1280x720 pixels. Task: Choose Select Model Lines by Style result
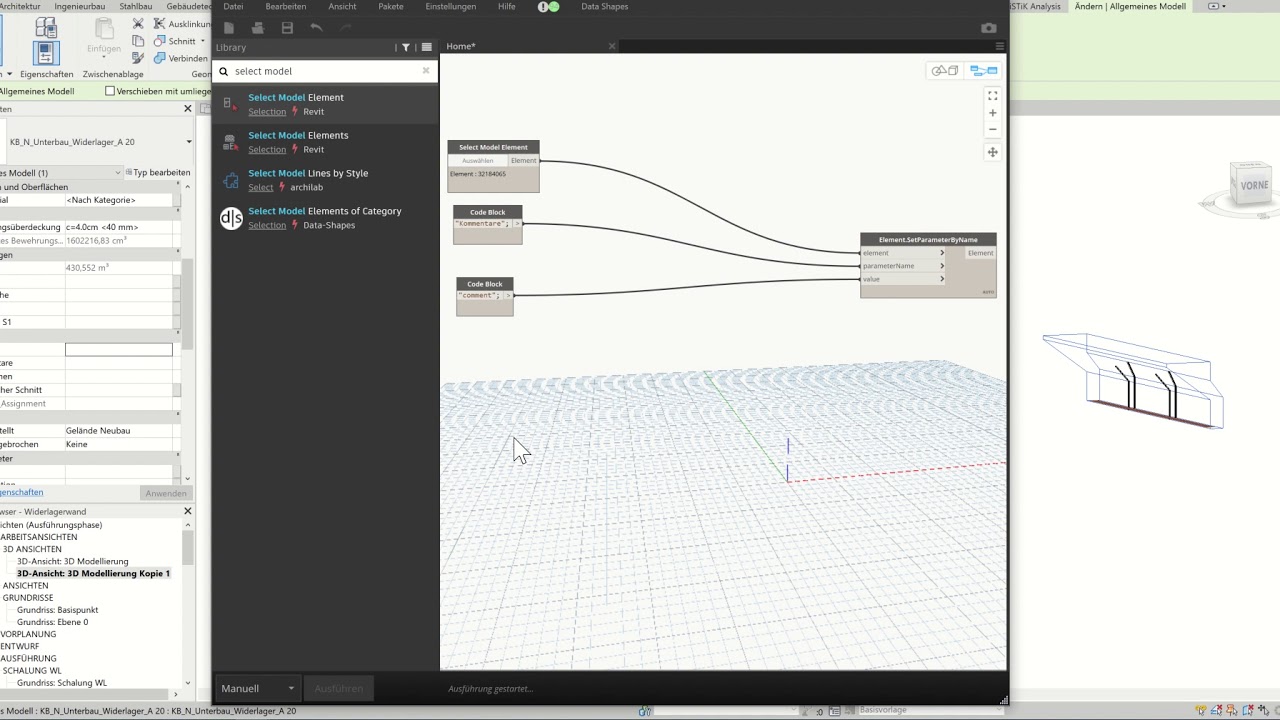click(x=325, y=180)
